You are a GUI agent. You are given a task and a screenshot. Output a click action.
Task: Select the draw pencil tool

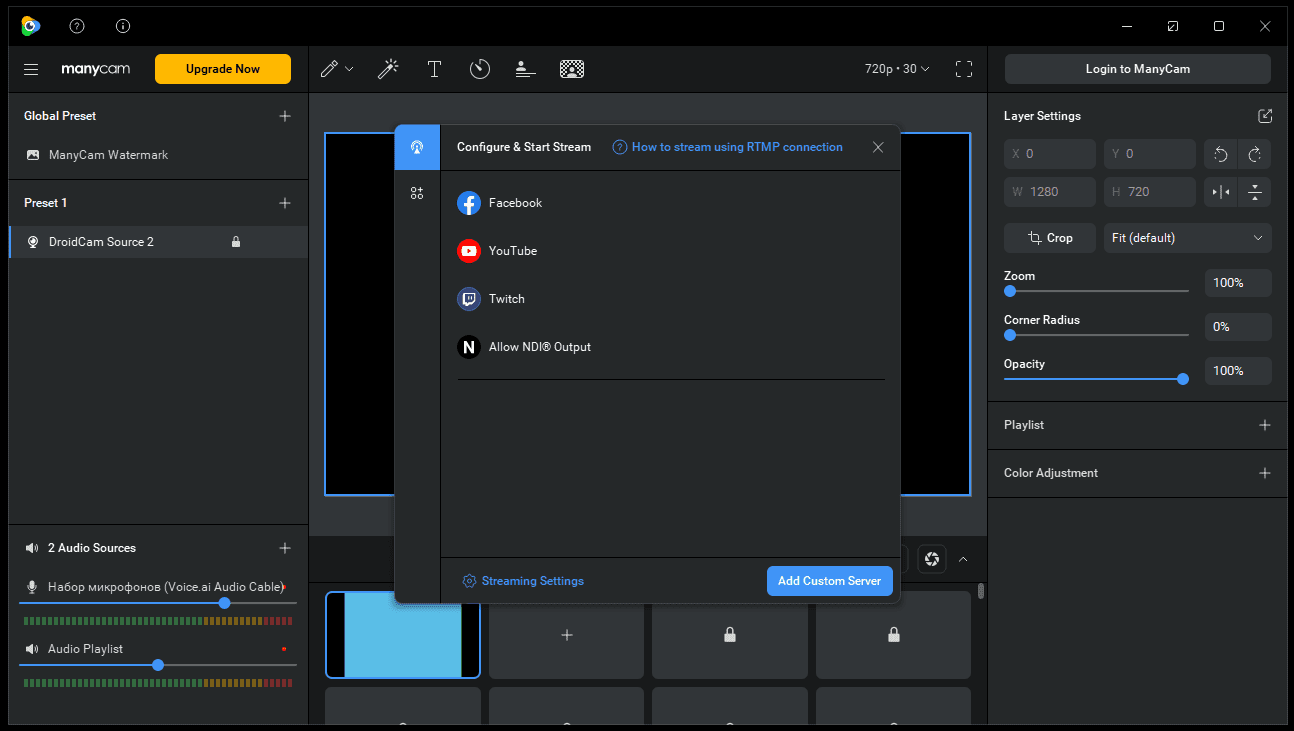(x=328, y=69)
